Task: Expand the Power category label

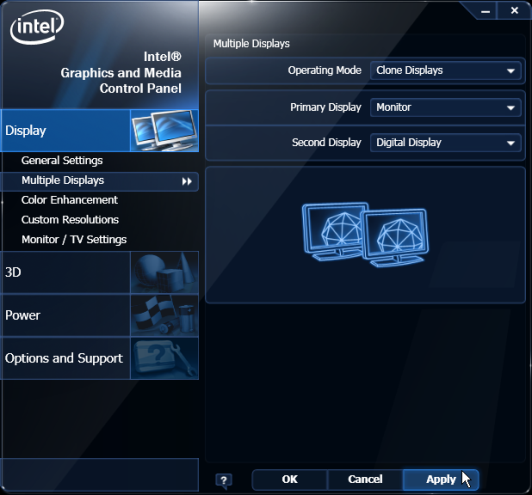Action: click(23, 315)
